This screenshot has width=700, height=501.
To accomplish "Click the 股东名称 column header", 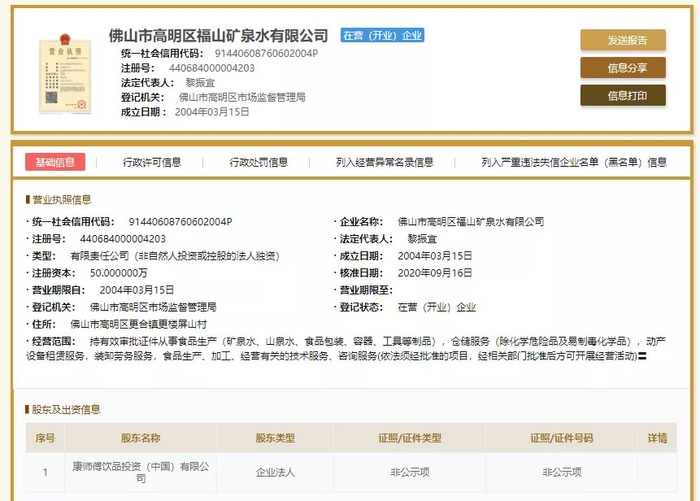I will (141, 438).
